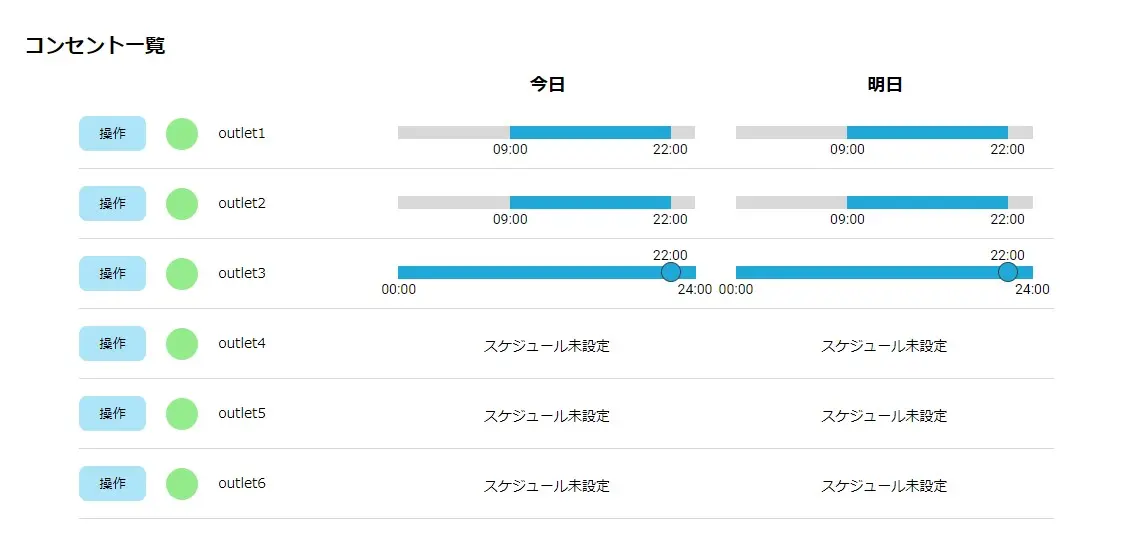This screenshot has width=1126, height=542.
Task: Click the 操作 button for outlet6
Action: (112, 484)
